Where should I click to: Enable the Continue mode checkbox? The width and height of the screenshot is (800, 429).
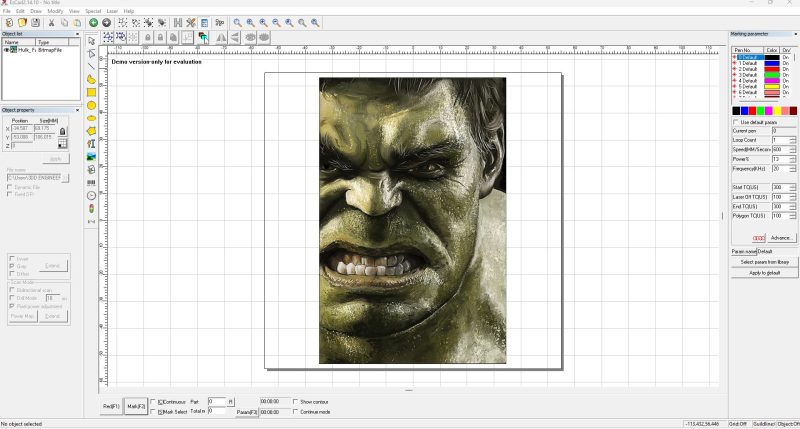coord(295,412)
